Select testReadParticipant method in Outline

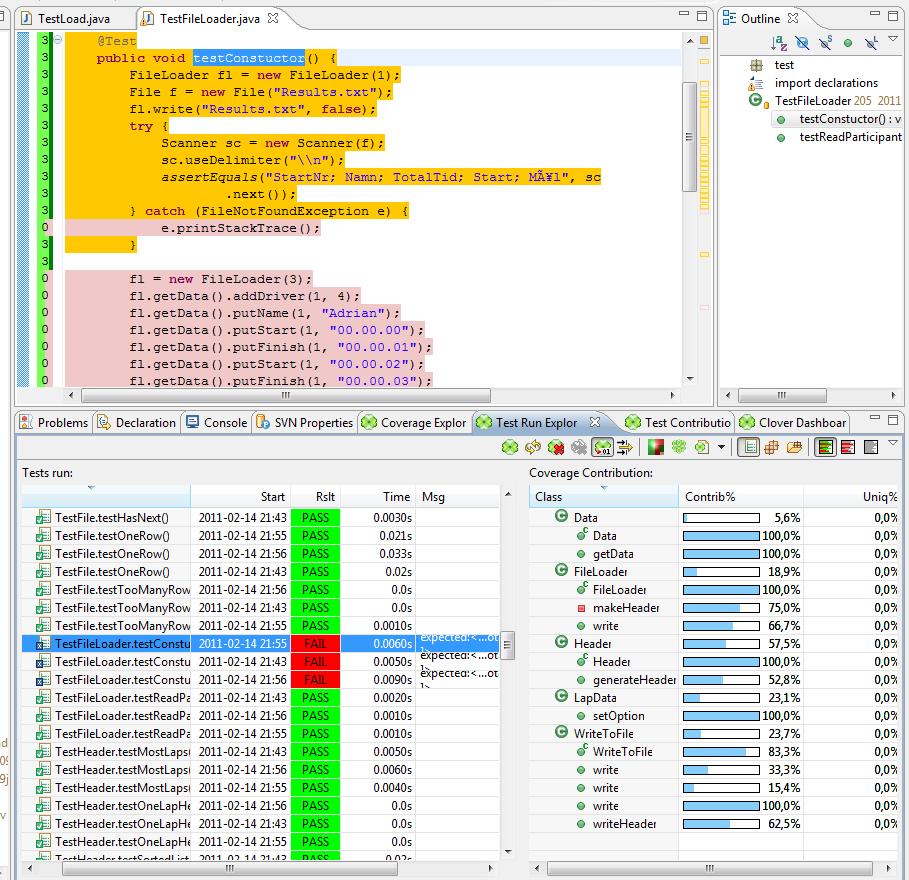coord(850,137)
